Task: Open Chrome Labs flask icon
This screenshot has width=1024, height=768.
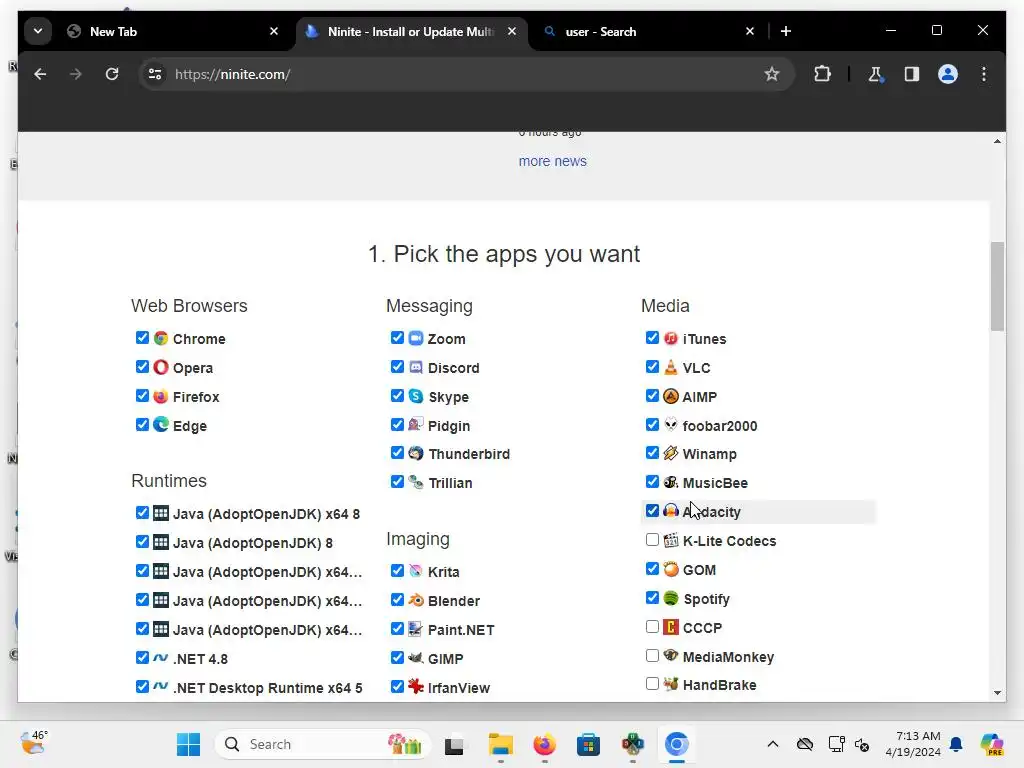Action: click(x=876, y=74)
